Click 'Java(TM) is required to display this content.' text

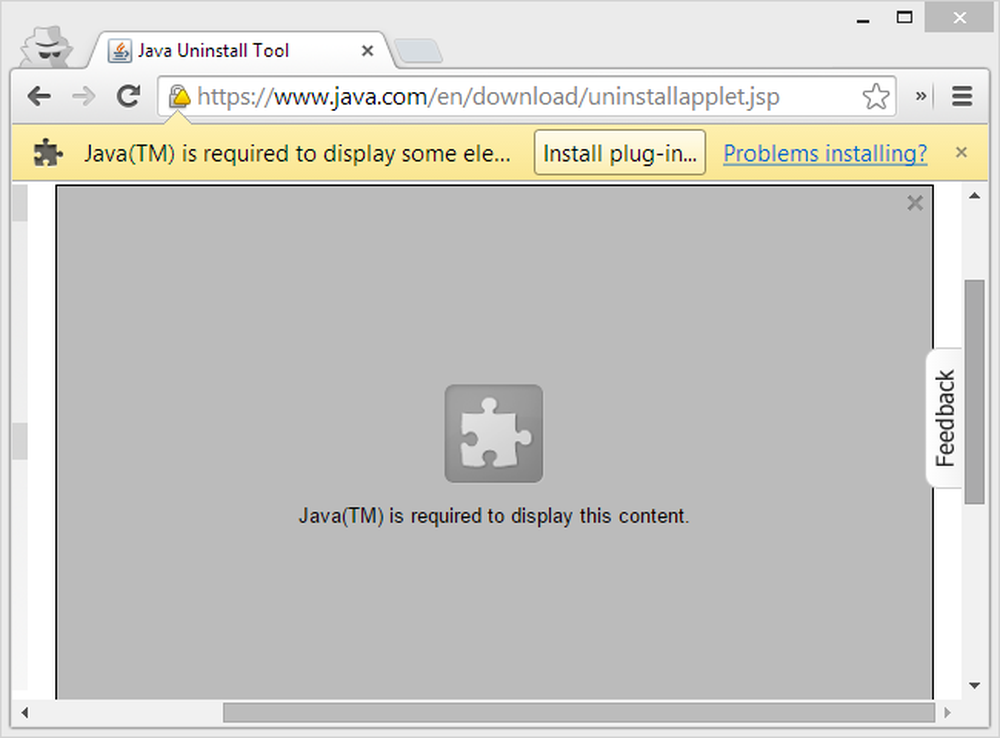point(494,515)
